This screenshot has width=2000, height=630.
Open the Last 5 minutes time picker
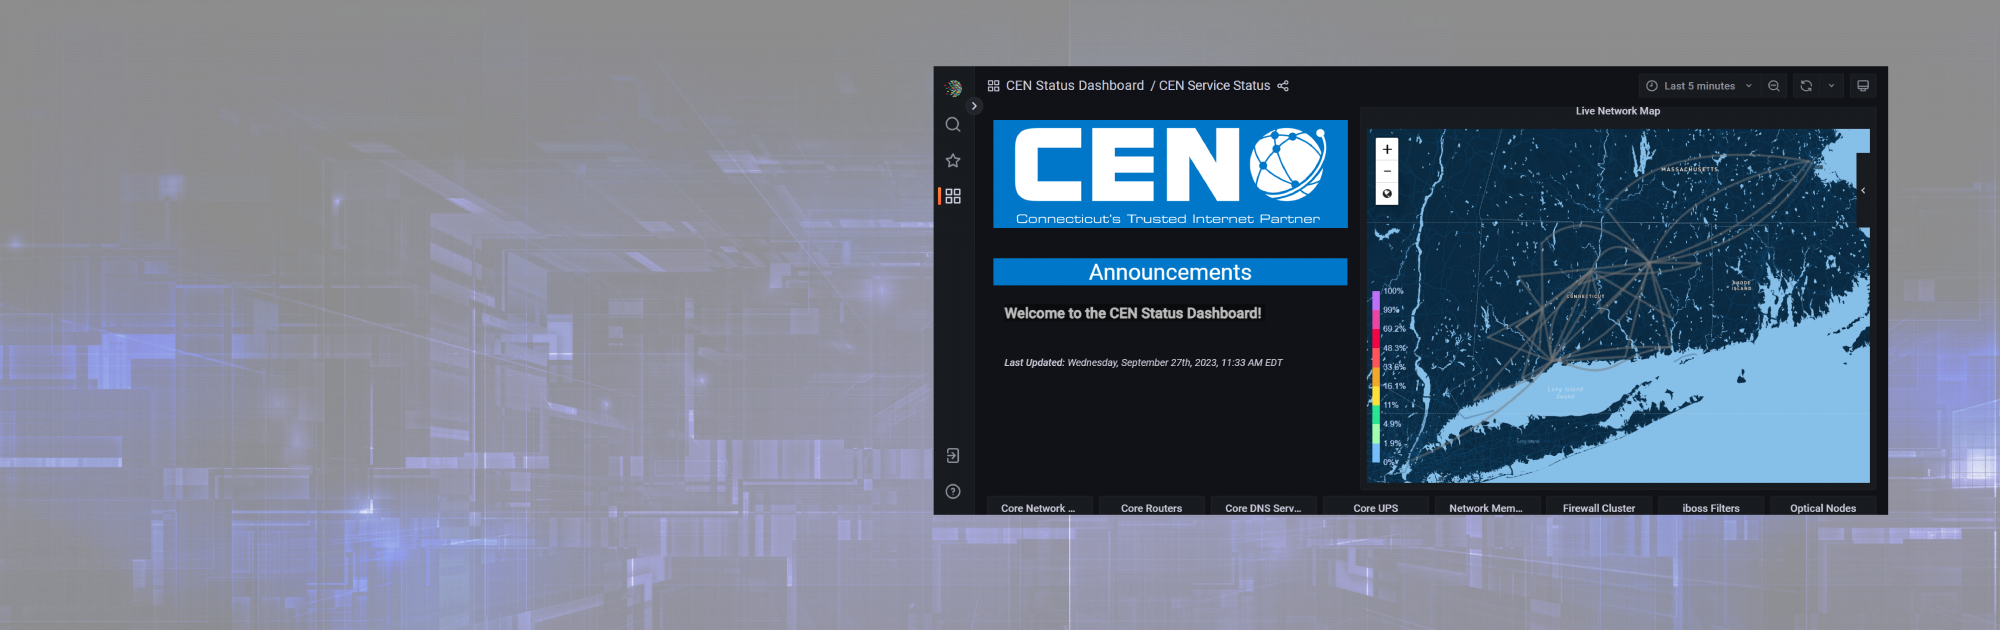coord(1699,86)
